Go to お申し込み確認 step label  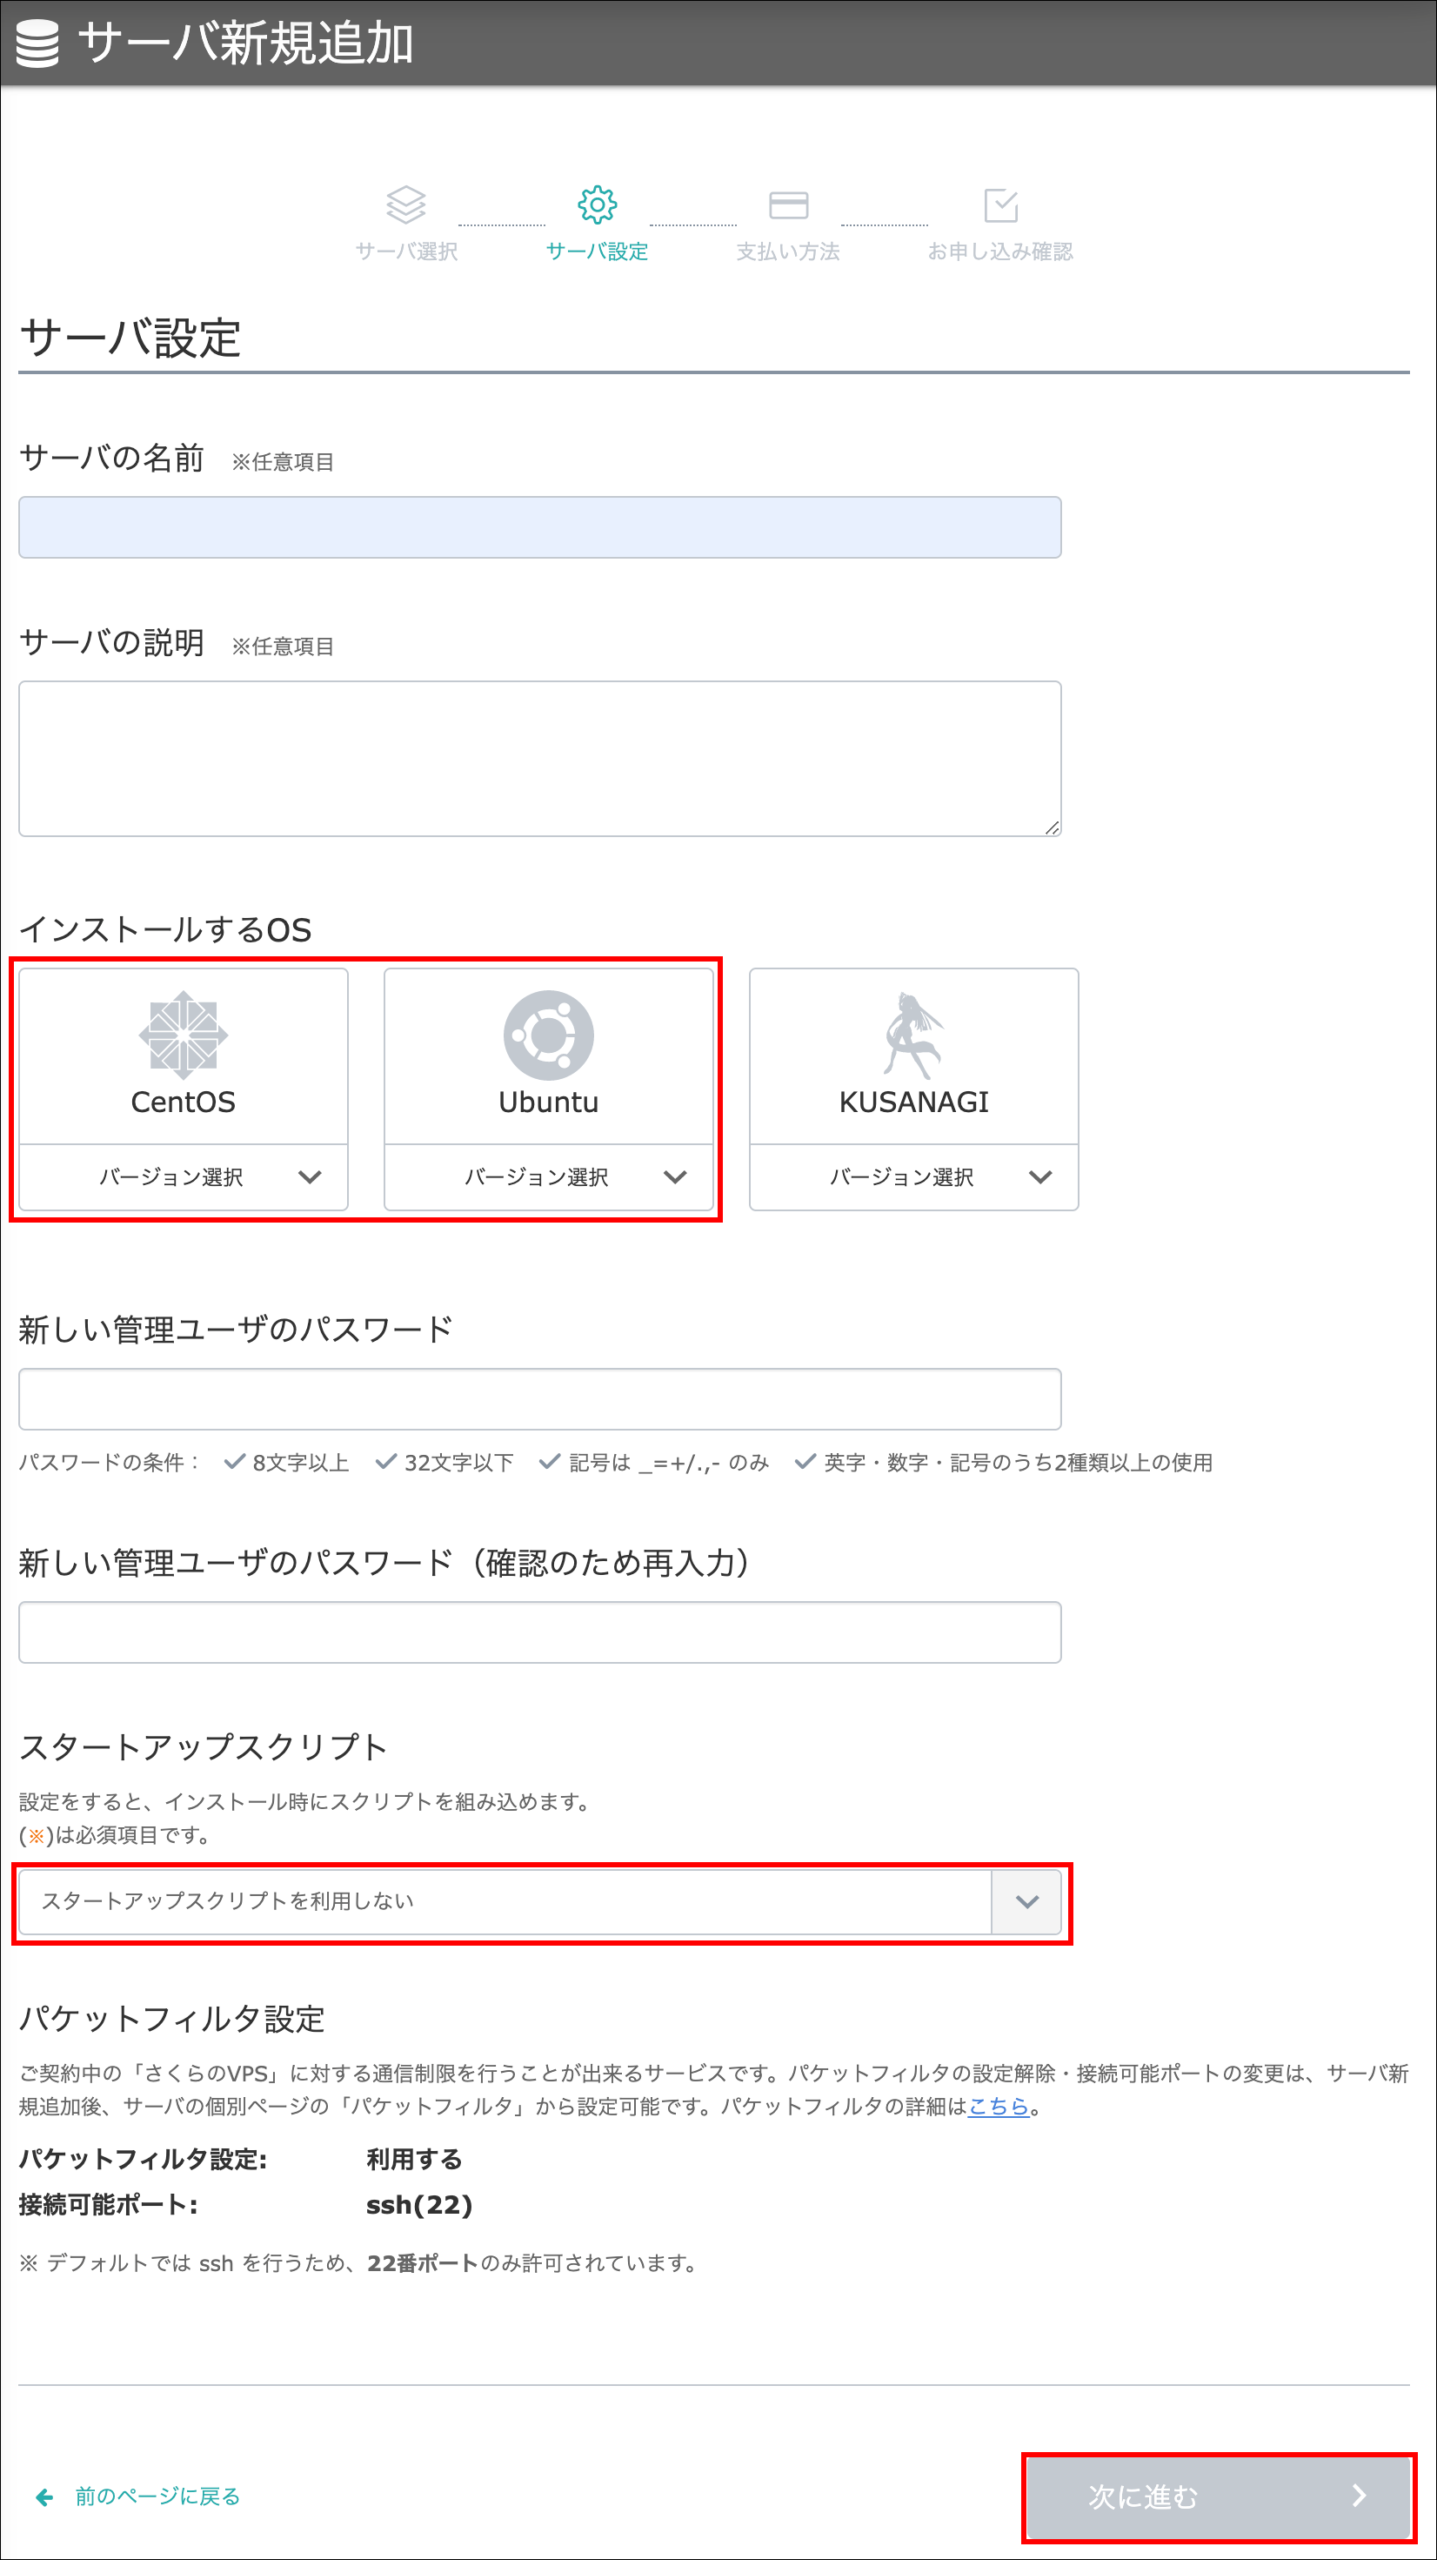pos(1000,252)
